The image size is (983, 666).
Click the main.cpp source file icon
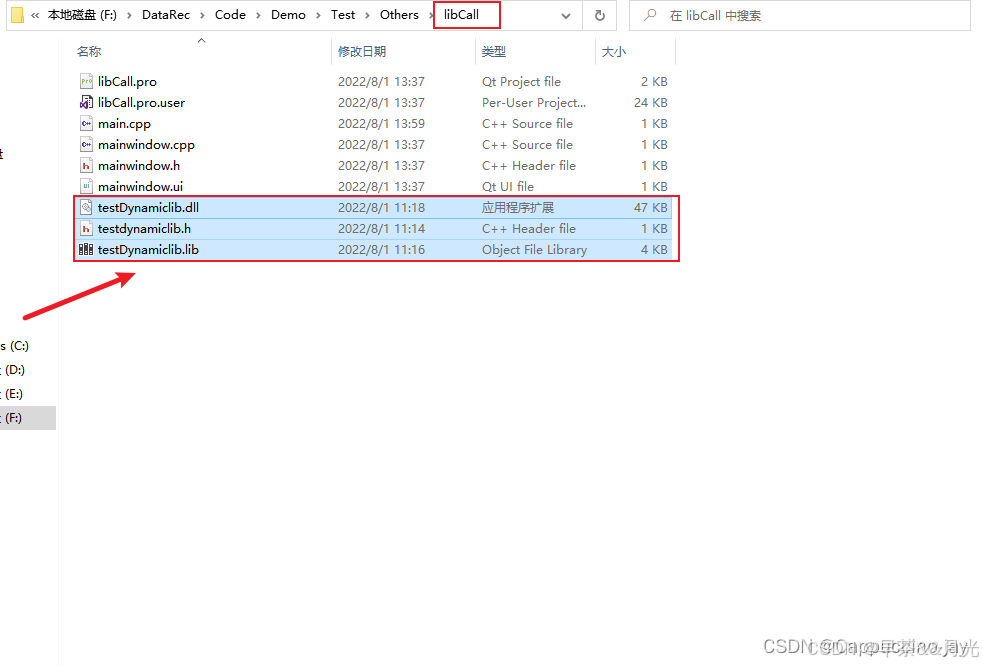[86, 124]
